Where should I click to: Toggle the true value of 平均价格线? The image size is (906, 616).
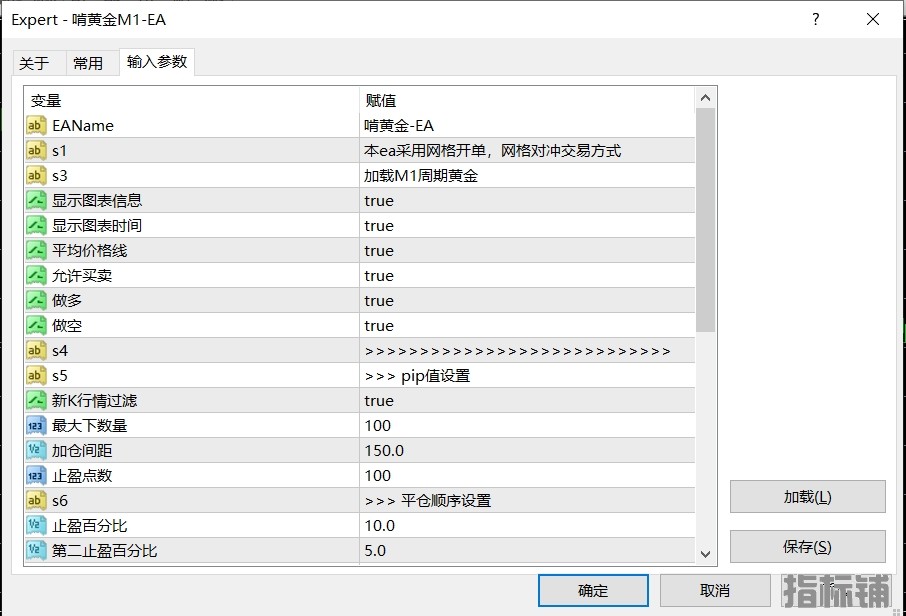tap(378, 251)
